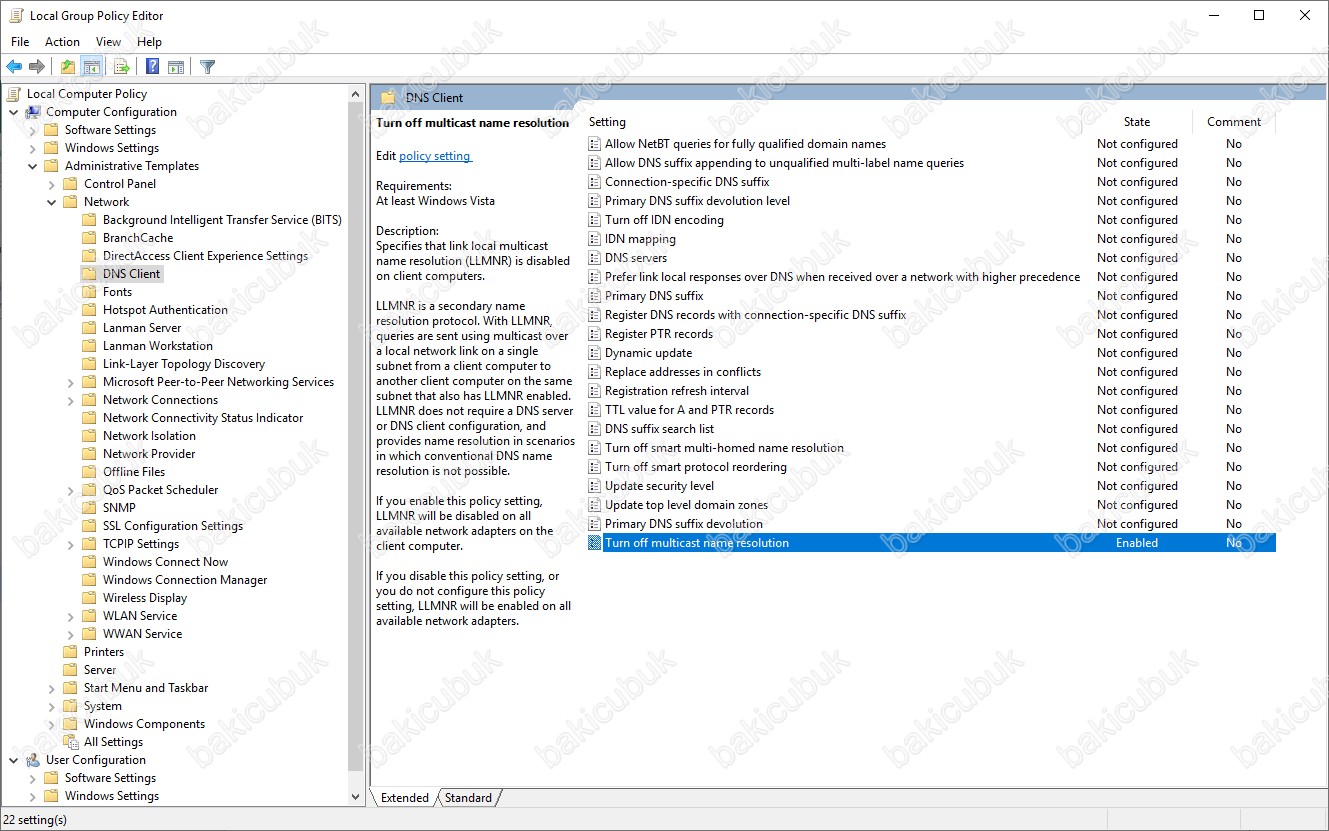
Task: Click the Forward arrow toolbar icon
Action: pos(37,67)
